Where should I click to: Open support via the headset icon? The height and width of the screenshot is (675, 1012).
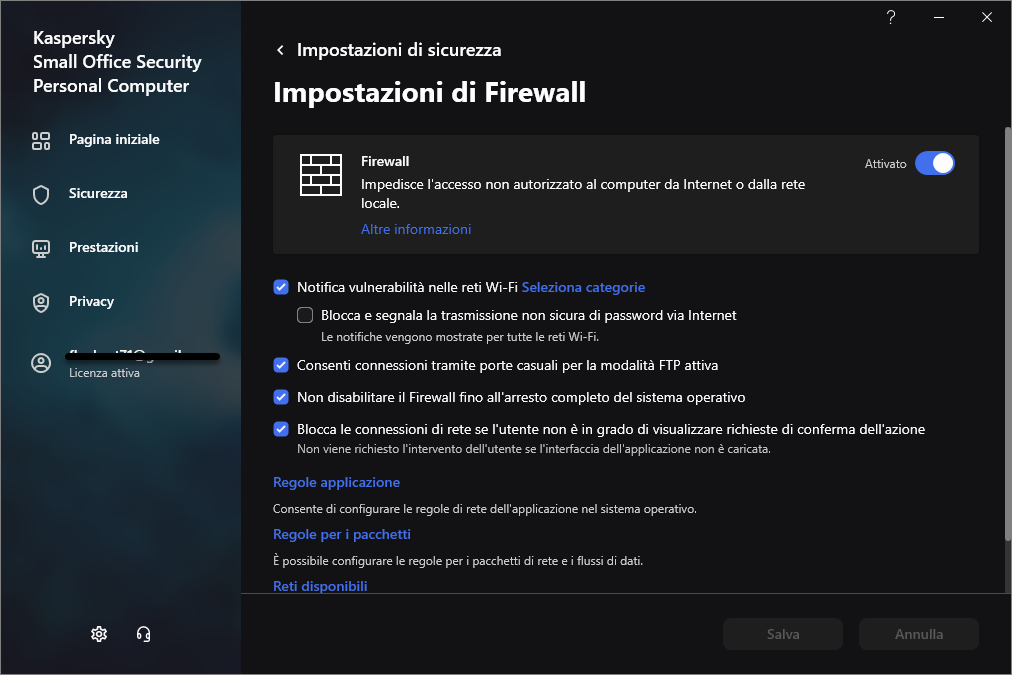[143, 633]
